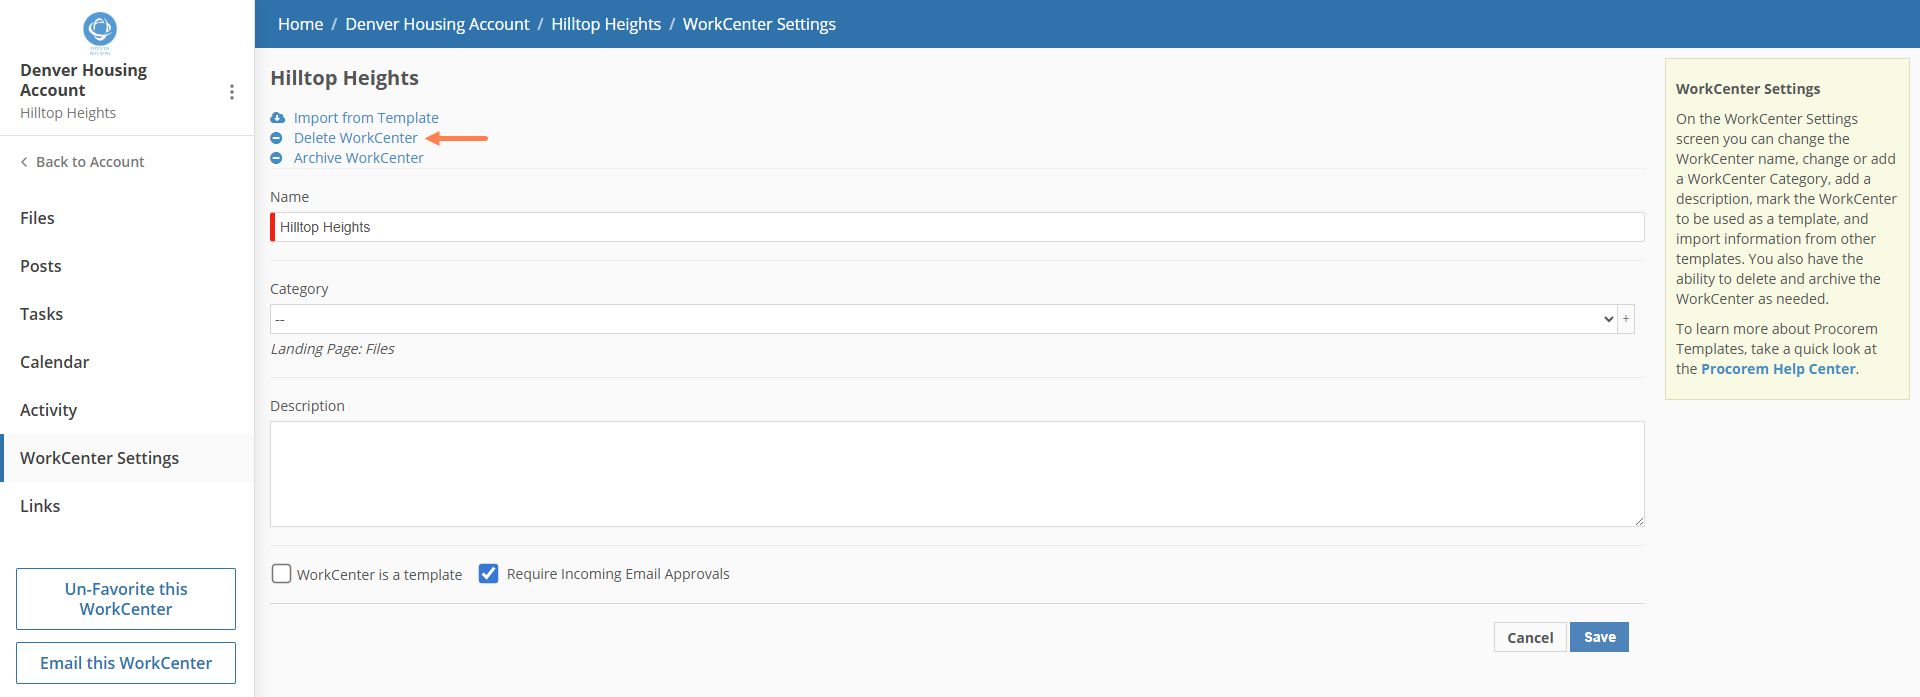Click the minus icon beside Delete WorkCenter
Screen dimensions: 1920x697
(276, 138)
